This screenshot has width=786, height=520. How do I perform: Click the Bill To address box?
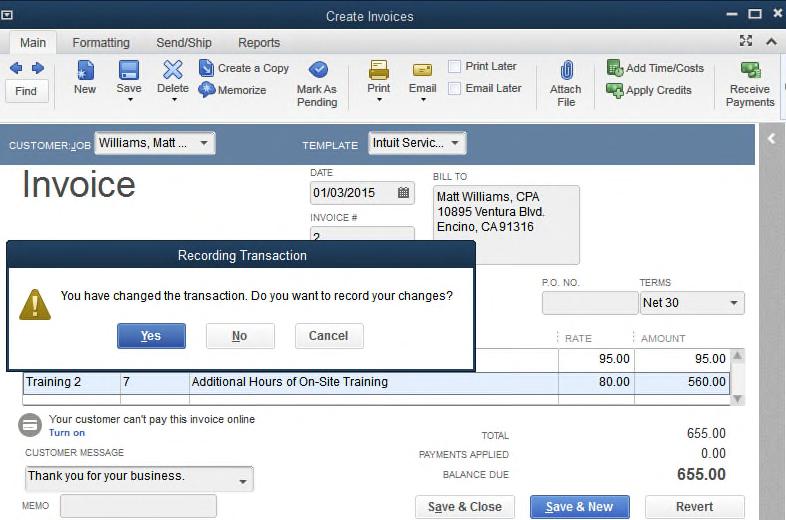coord(506,225)
